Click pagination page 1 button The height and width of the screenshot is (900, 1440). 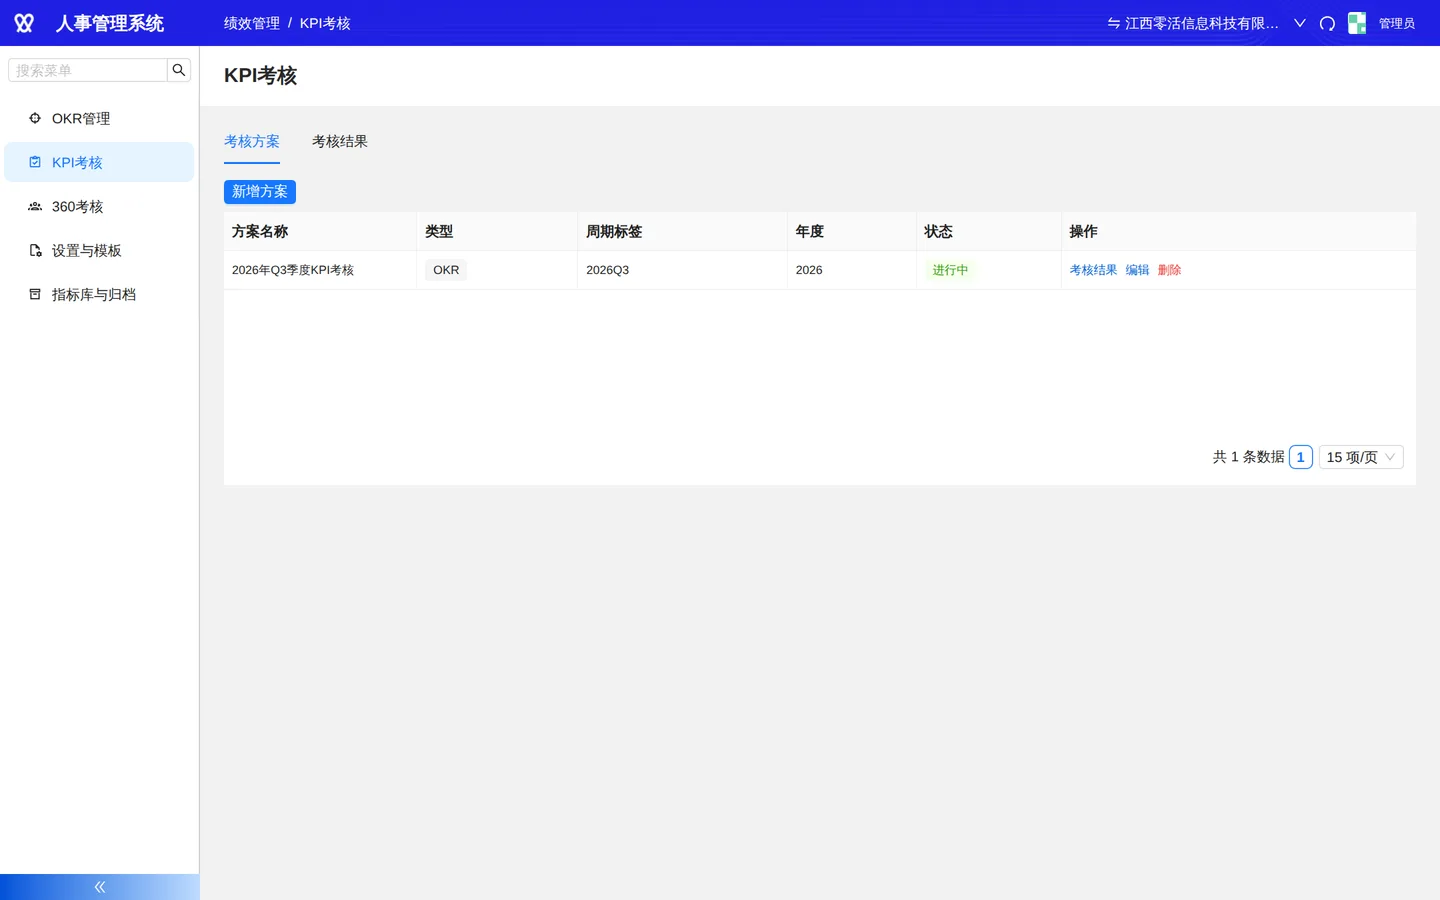click(1300, 457)
